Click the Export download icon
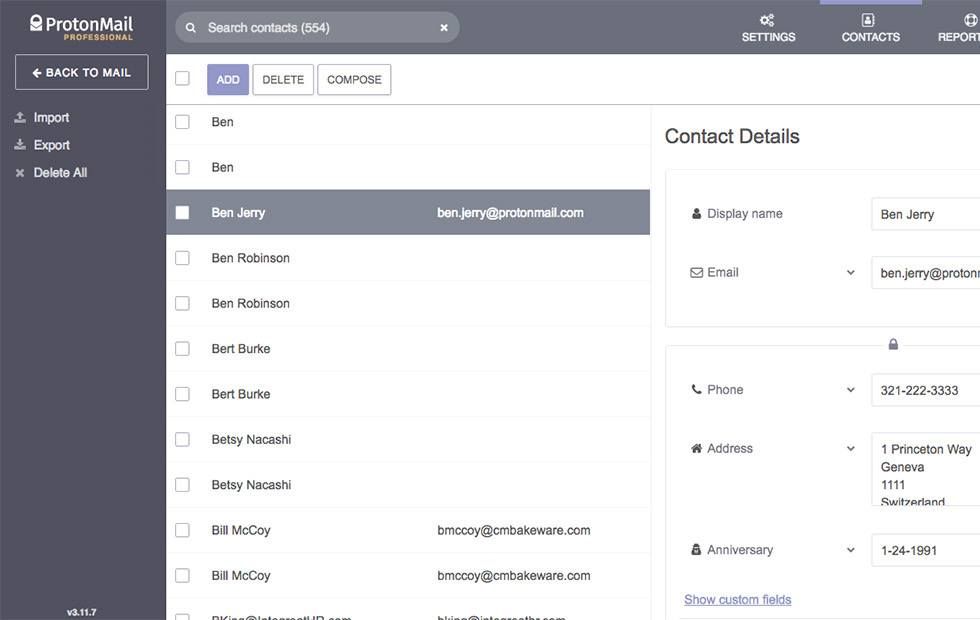This screenshot has width=980, height=620. point(20,145)
